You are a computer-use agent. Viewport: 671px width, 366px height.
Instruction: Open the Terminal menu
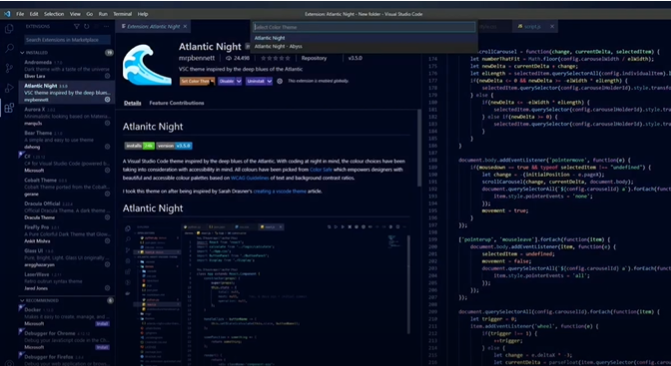(x=122, y=14)
